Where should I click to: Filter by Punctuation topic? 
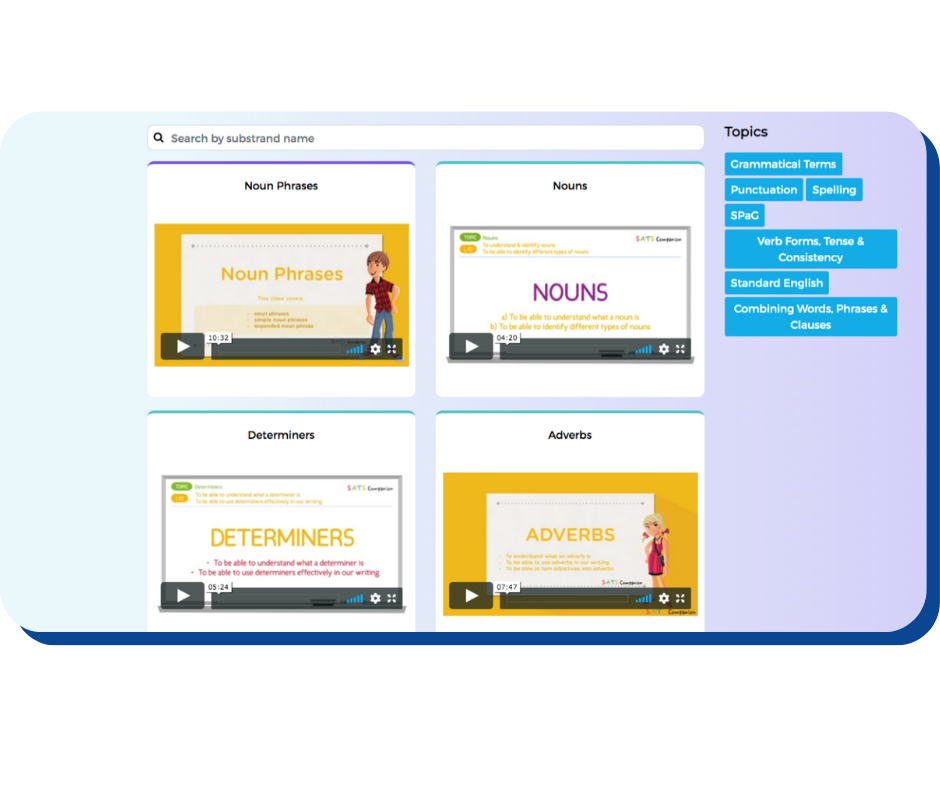click(x=763, y=190)
